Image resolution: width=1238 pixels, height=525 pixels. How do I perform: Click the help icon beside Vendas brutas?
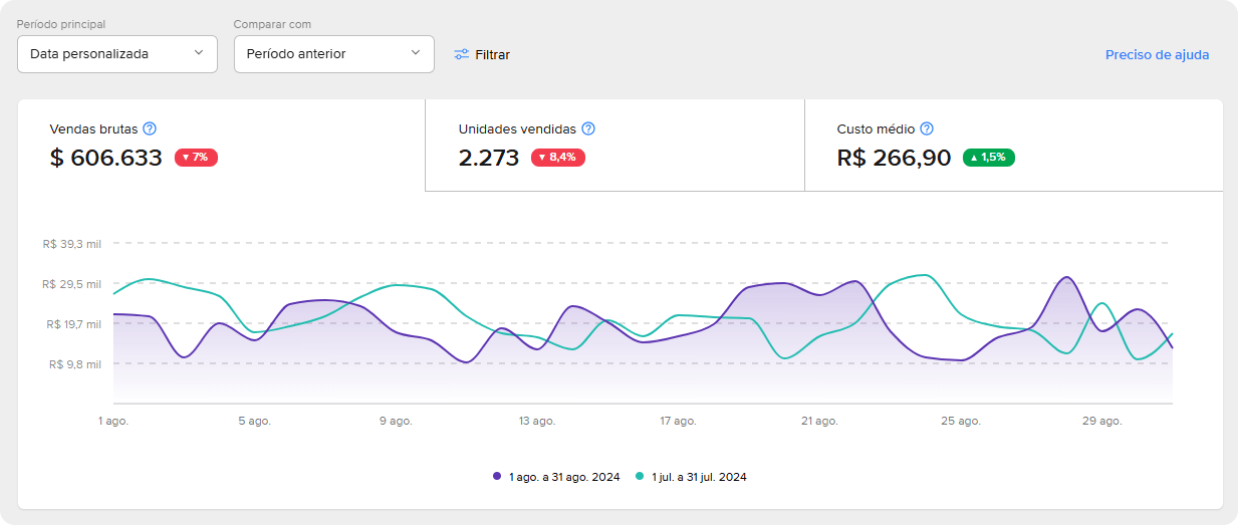pos(150,129)
